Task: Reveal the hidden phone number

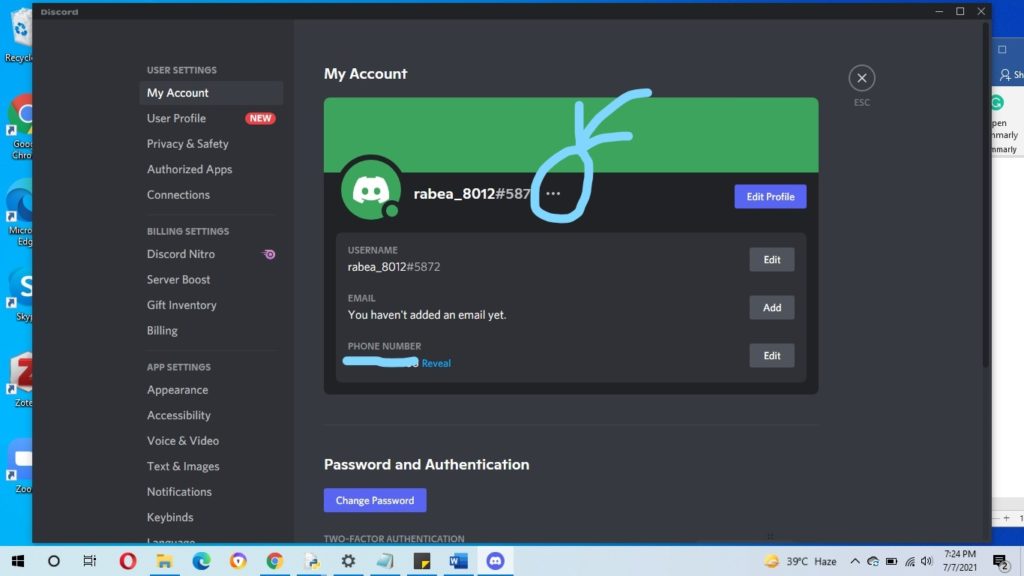Action: tap(436, 363)
